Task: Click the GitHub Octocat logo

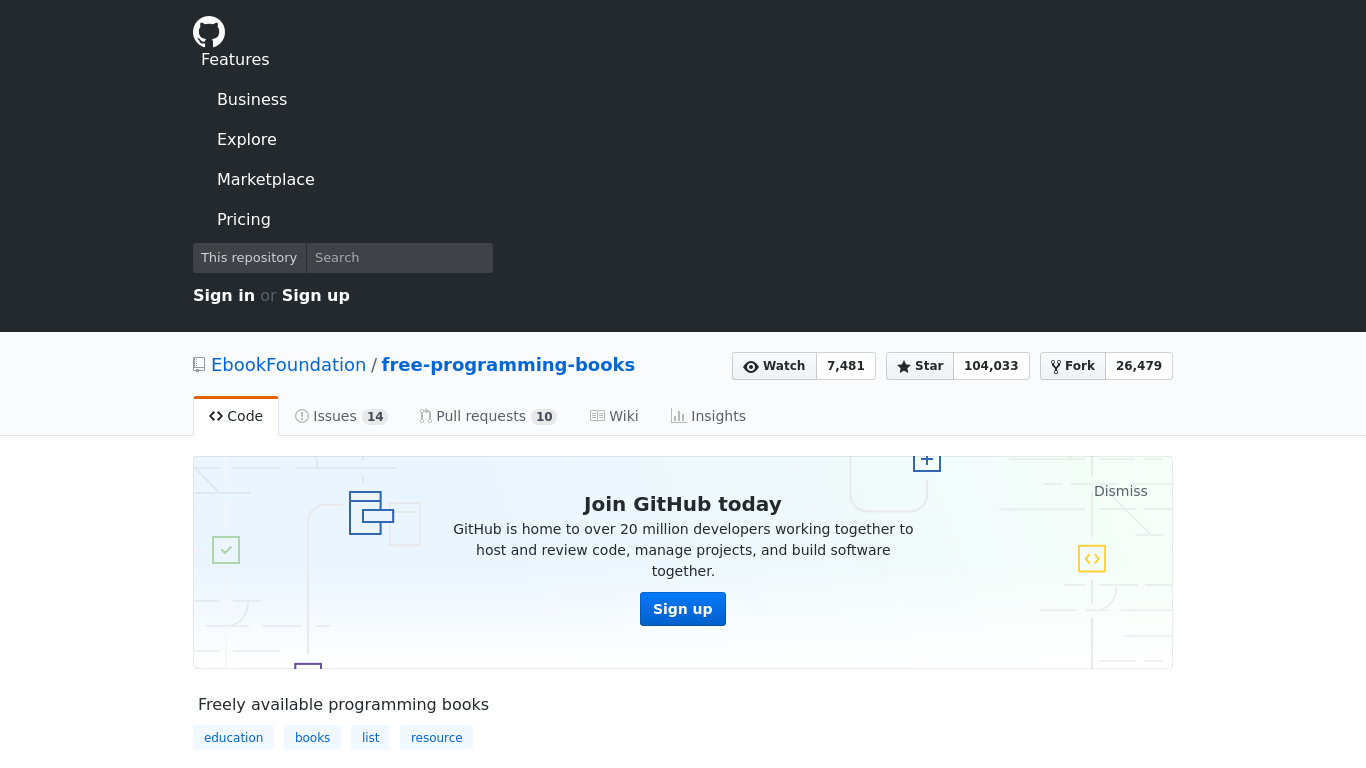Action: click(x=209, y=32)
